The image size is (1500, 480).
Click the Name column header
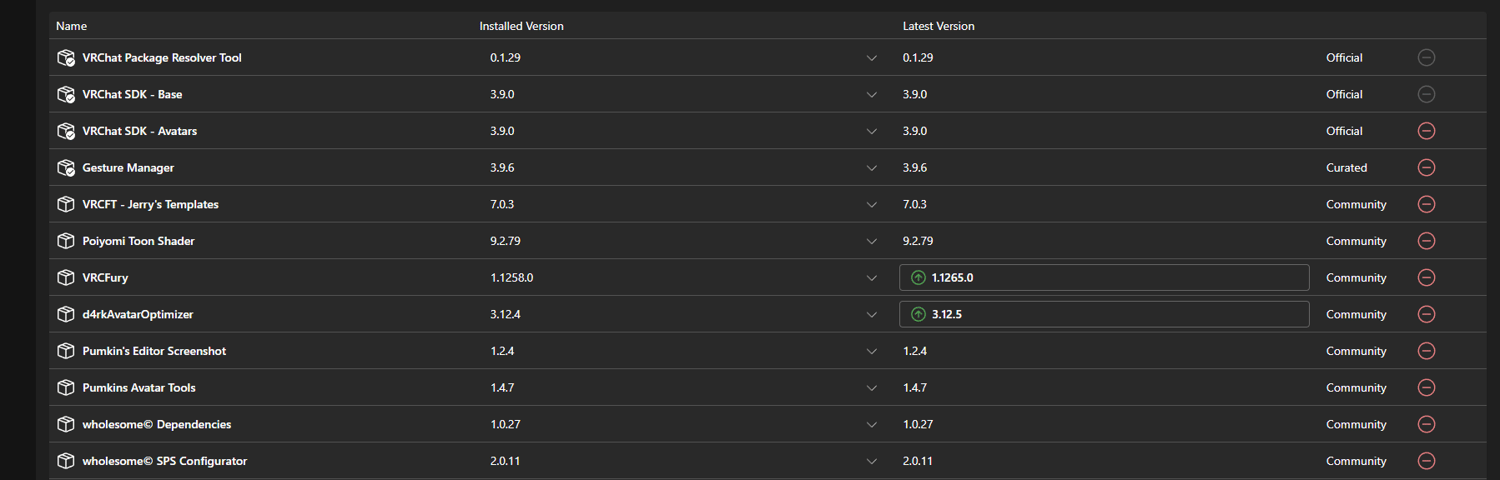(72, 26)
